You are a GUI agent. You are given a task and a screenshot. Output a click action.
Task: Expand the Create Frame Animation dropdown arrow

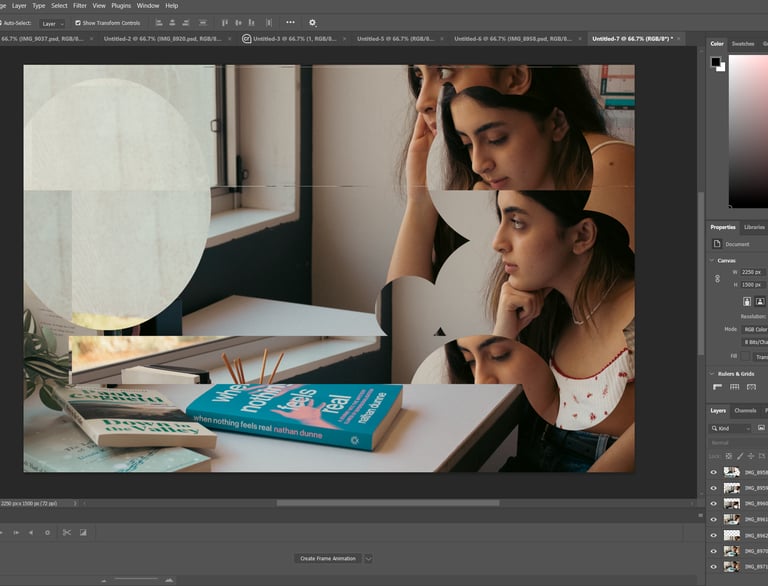click(368, 558)
